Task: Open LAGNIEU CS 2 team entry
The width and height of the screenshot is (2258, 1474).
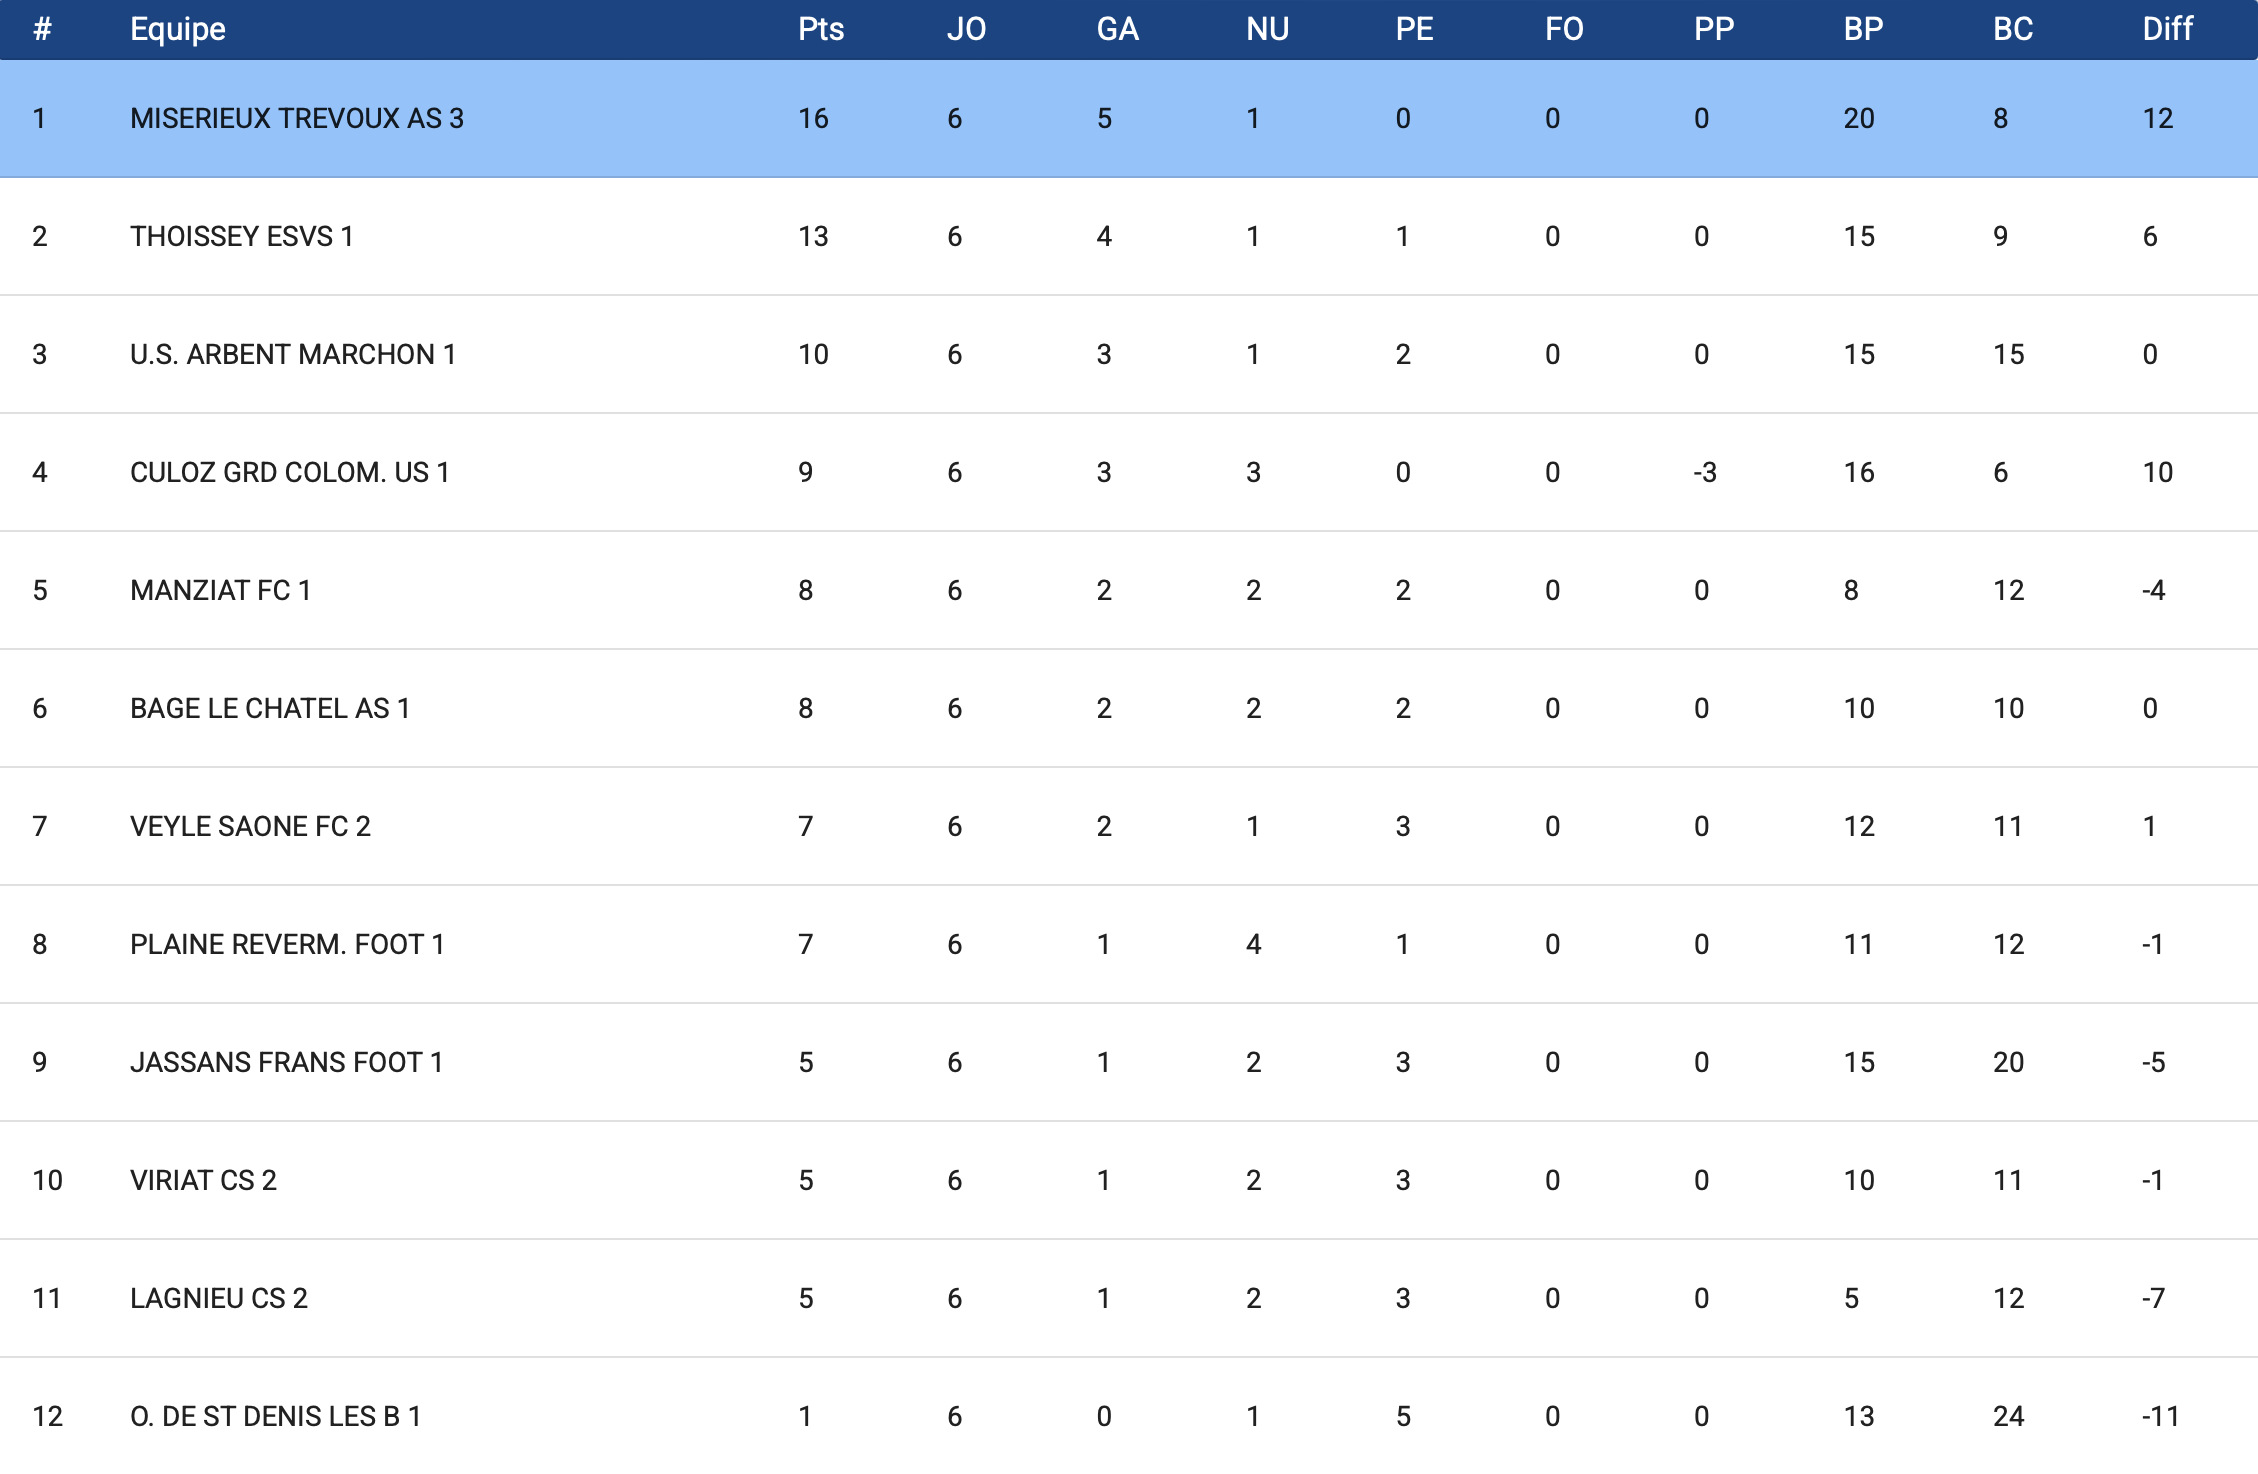Action: pyautogui.click(x=218, y=1298)
